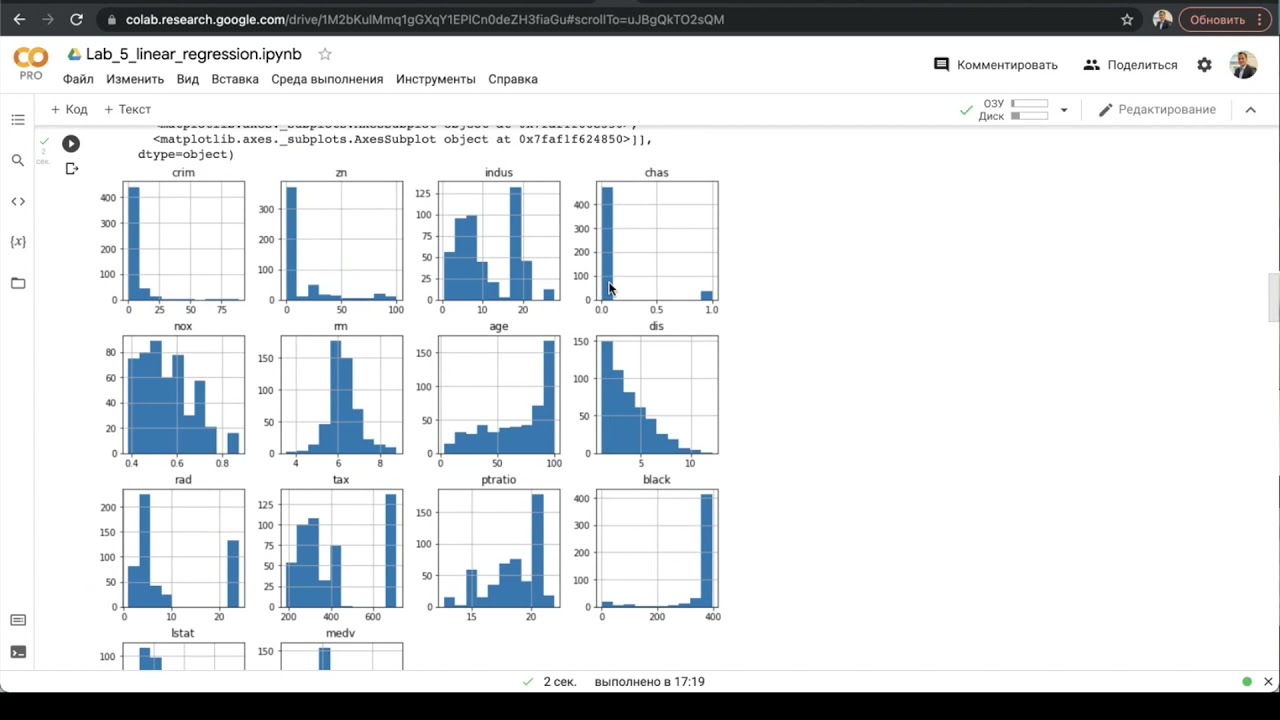This screenshot has height=720, width=1280.
Task: Open the Инструменты menu
Action: coord(436,79)
